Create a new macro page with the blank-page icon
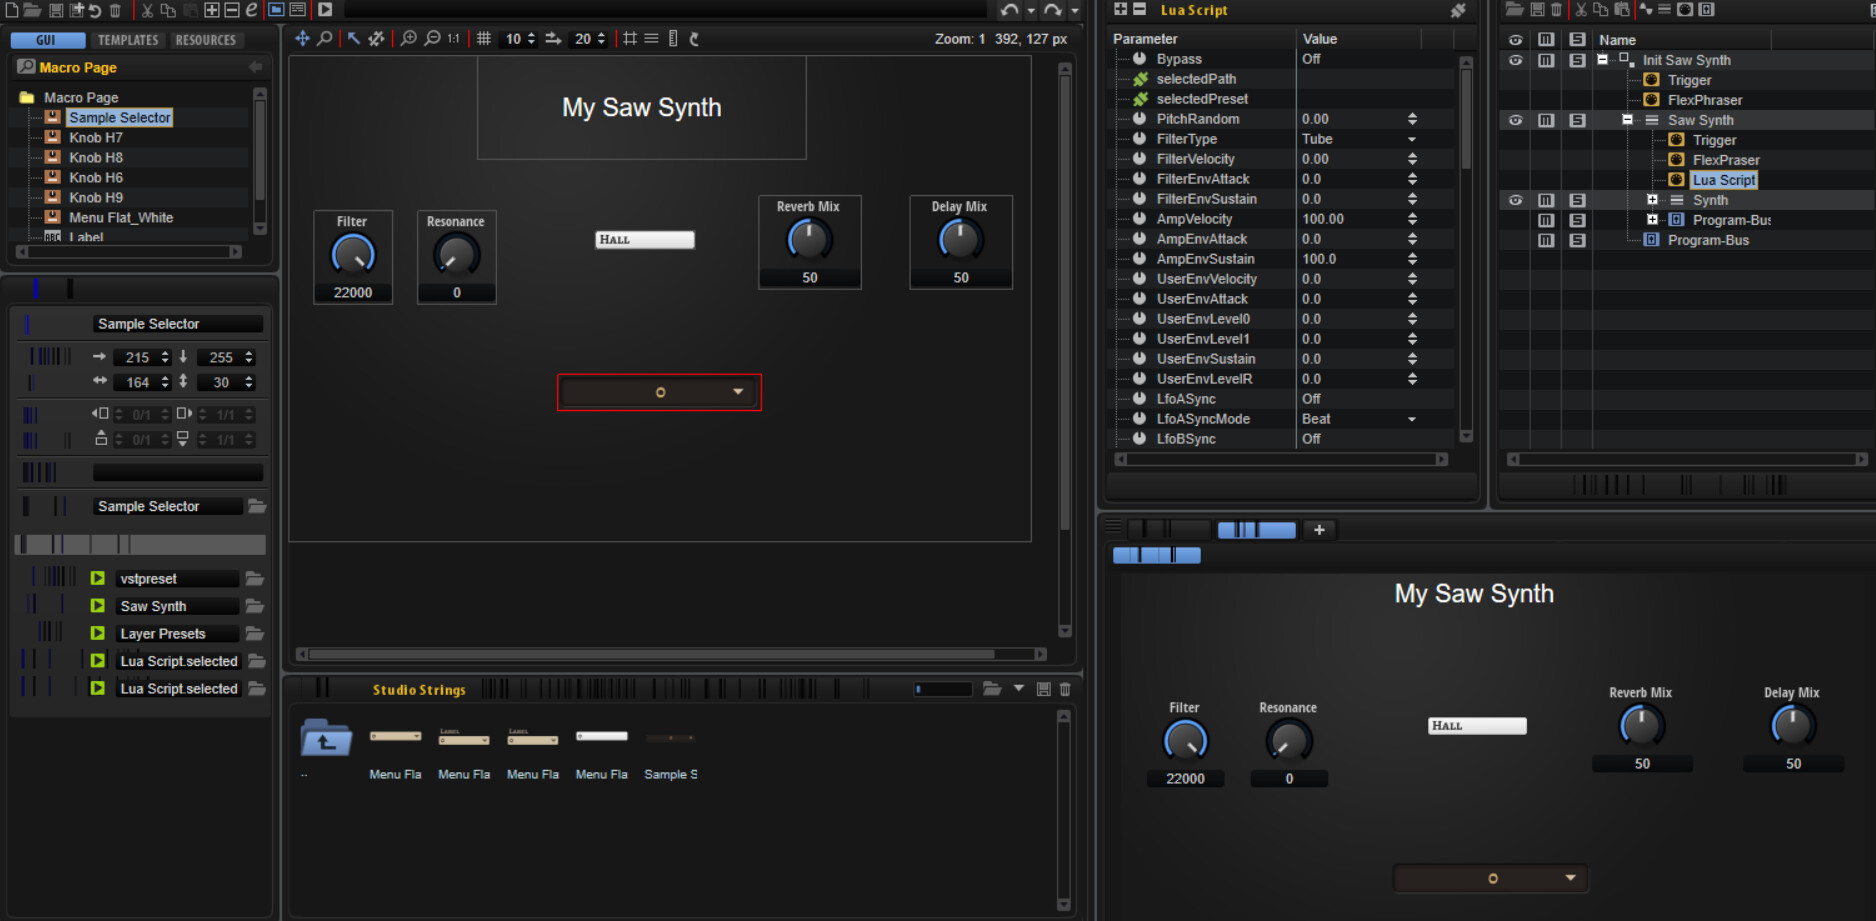1876x921 pixels. tap(11, 10)
